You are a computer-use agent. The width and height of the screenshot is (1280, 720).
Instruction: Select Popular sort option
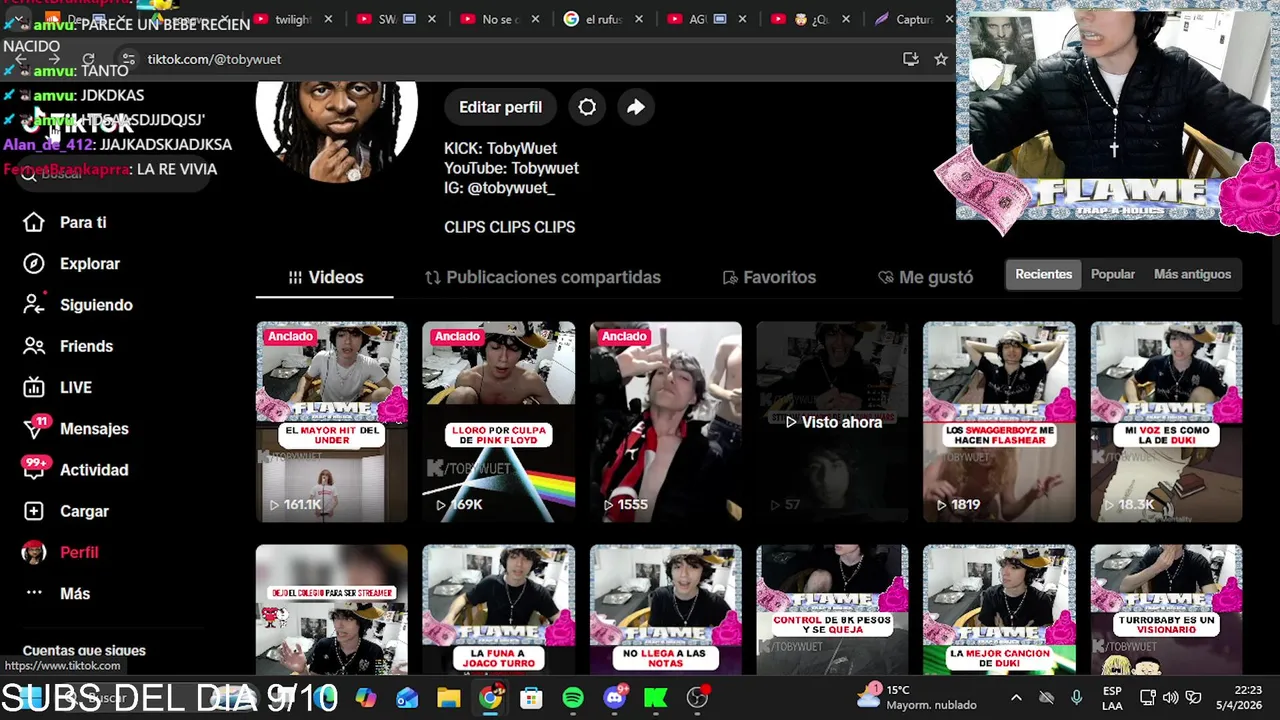(1113, 274)
